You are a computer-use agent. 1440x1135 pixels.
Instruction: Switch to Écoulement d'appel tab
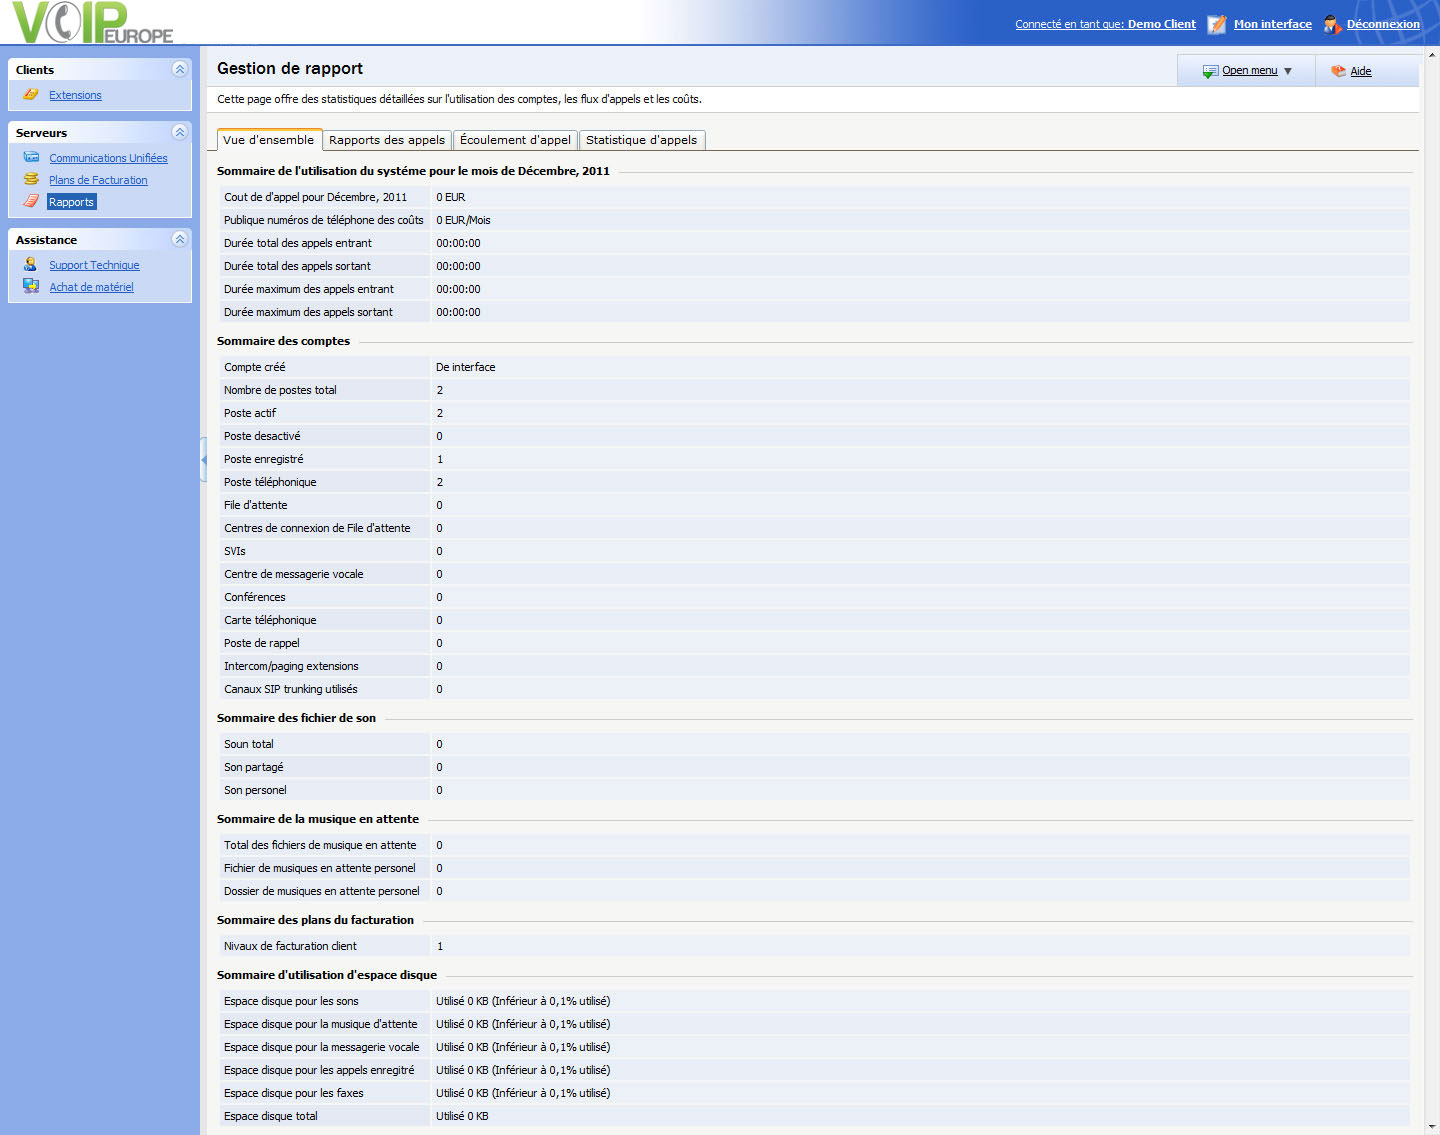[x=515, y=140]
